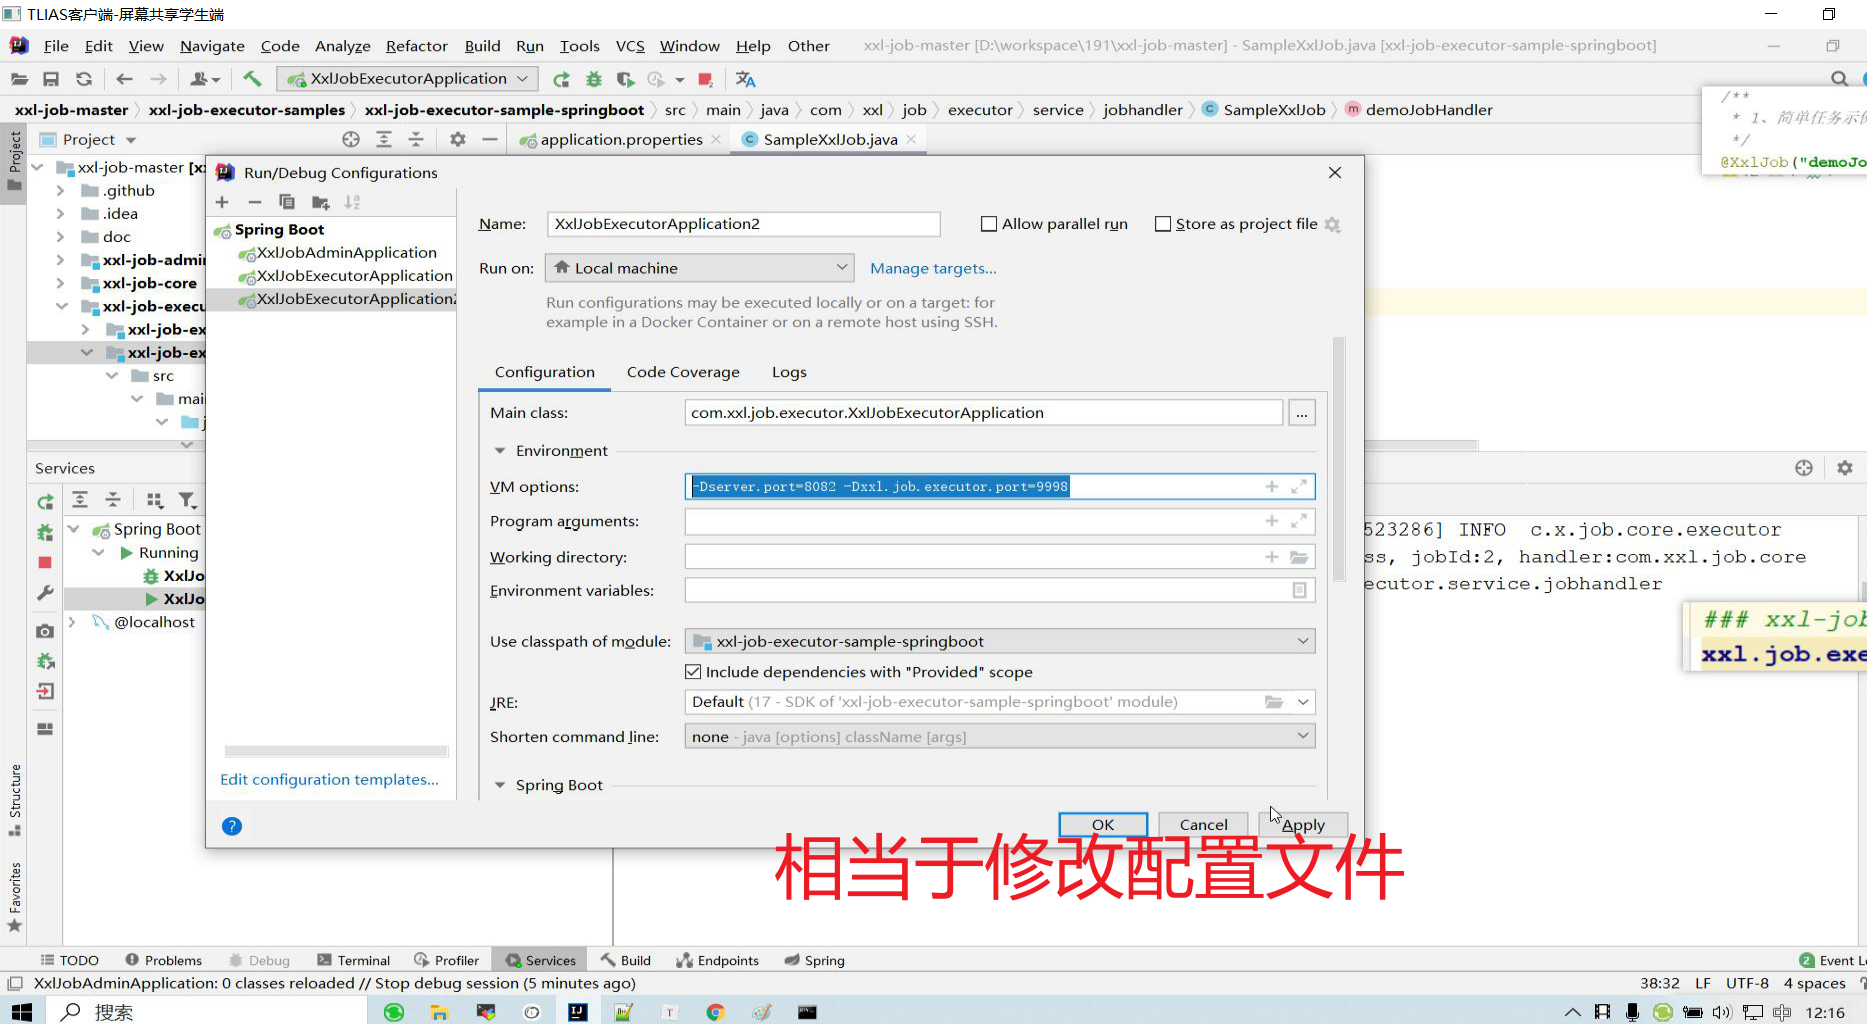Remove selected configuration with minus icon
The width and height of the screenshot is (1867, 1024).
pyautogui.click(x=254, y=202)
